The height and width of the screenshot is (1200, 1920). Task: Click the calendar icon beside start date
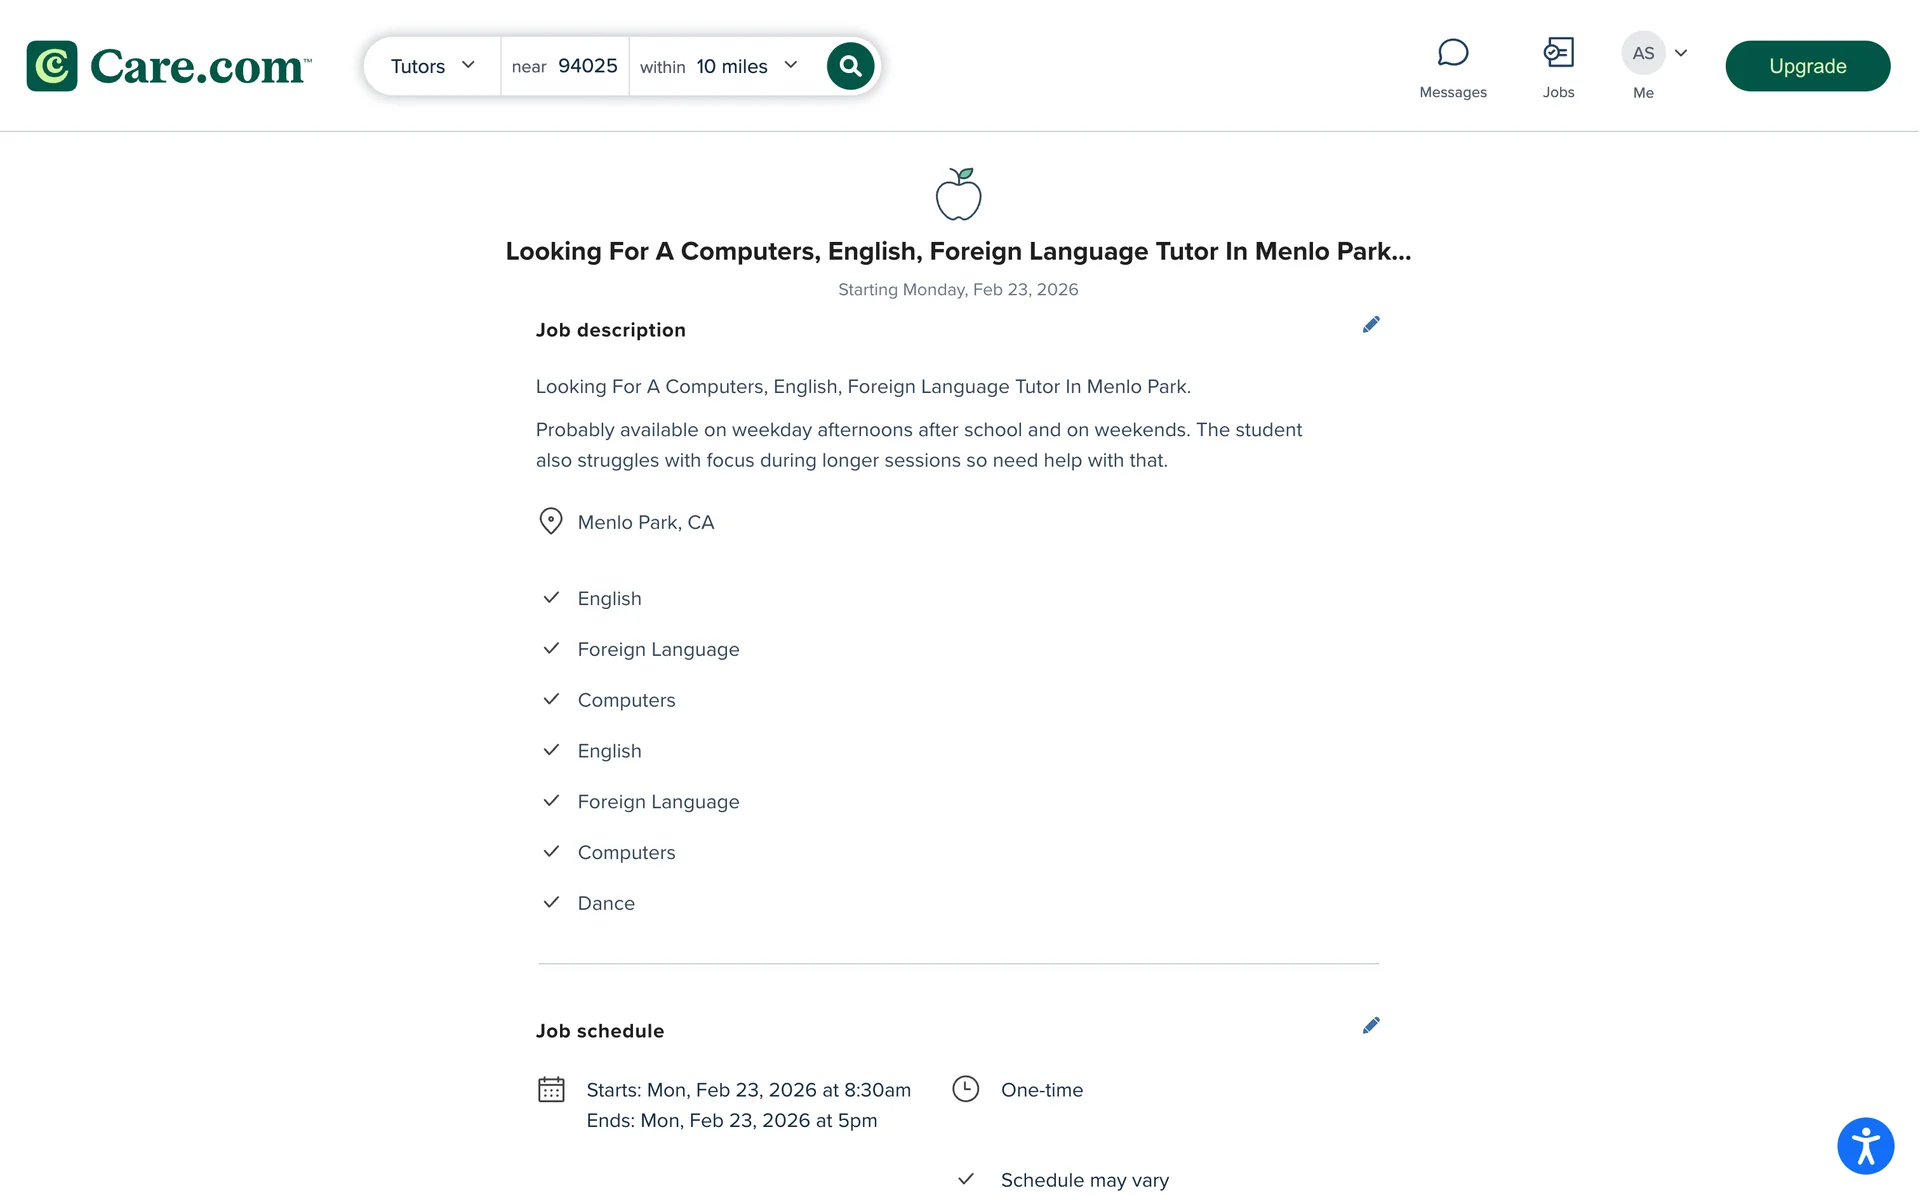(551, 1089)
